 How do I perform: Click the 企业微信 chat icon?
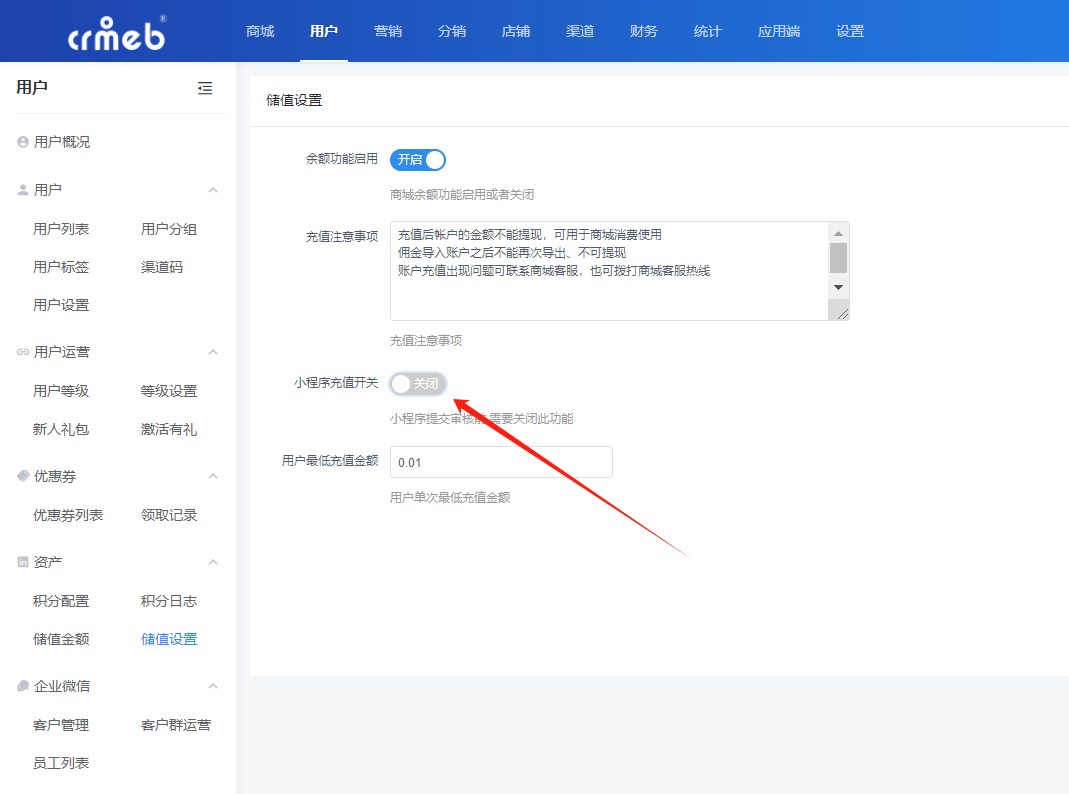tap(23, 686)
